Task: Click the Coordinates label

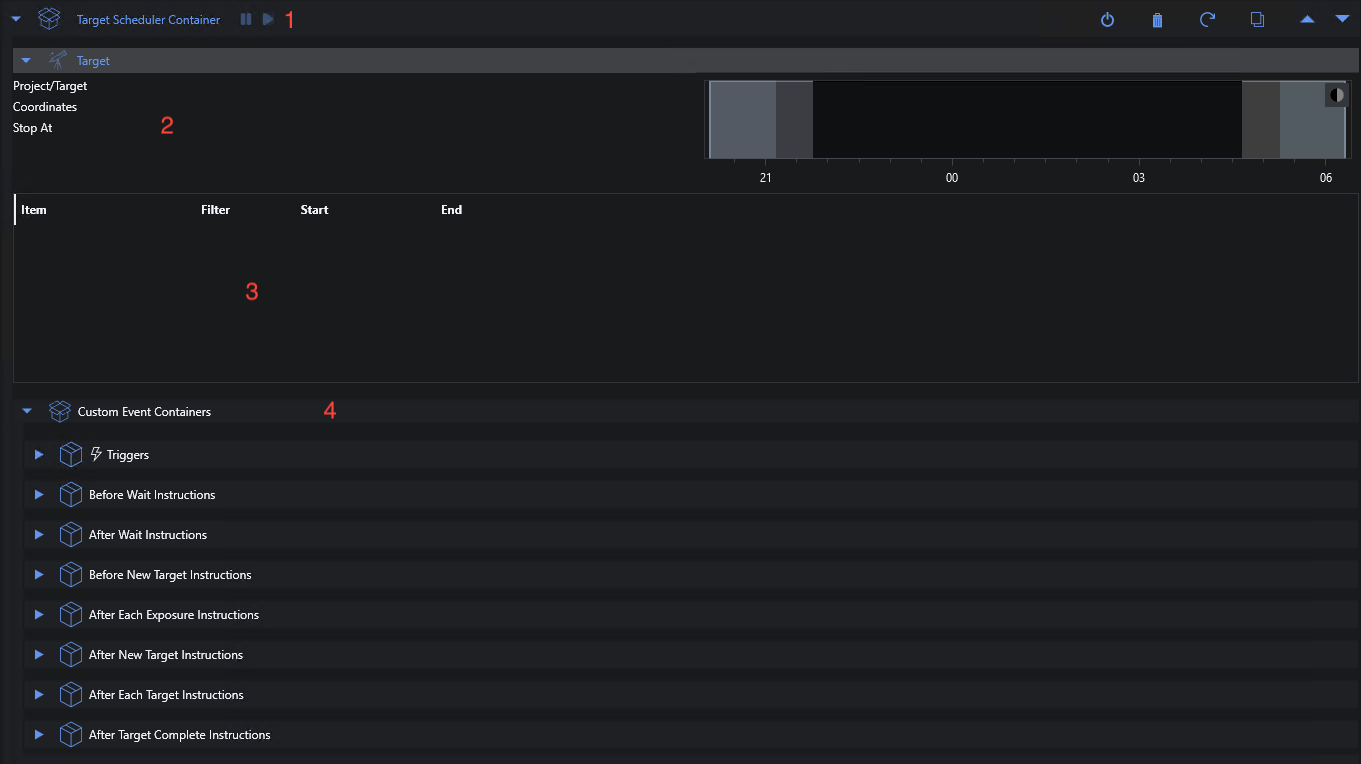Action: [x=45, y=107]
